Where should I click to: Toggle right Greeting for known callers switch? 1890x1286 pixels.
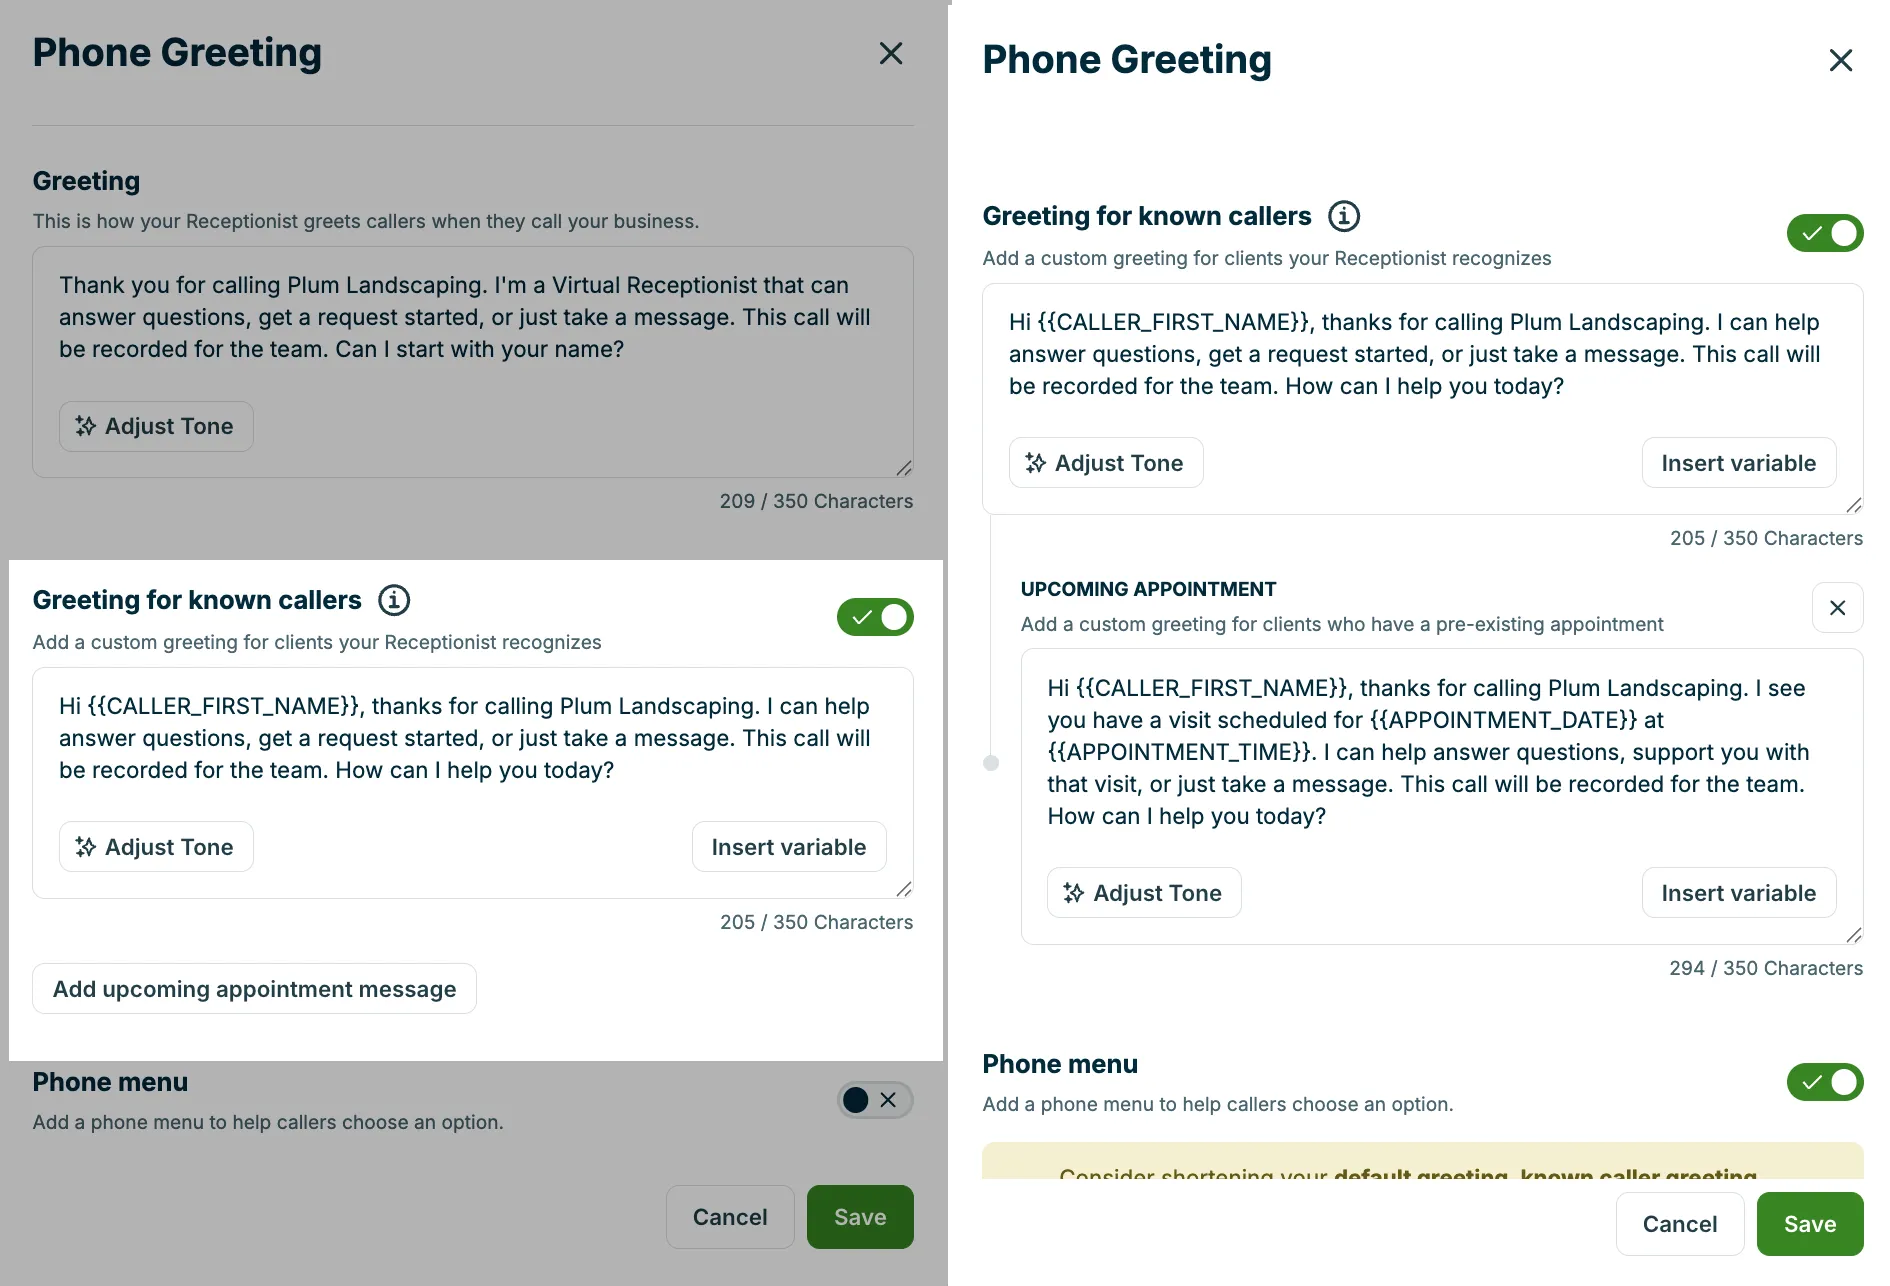click(x=1825, y=233)
